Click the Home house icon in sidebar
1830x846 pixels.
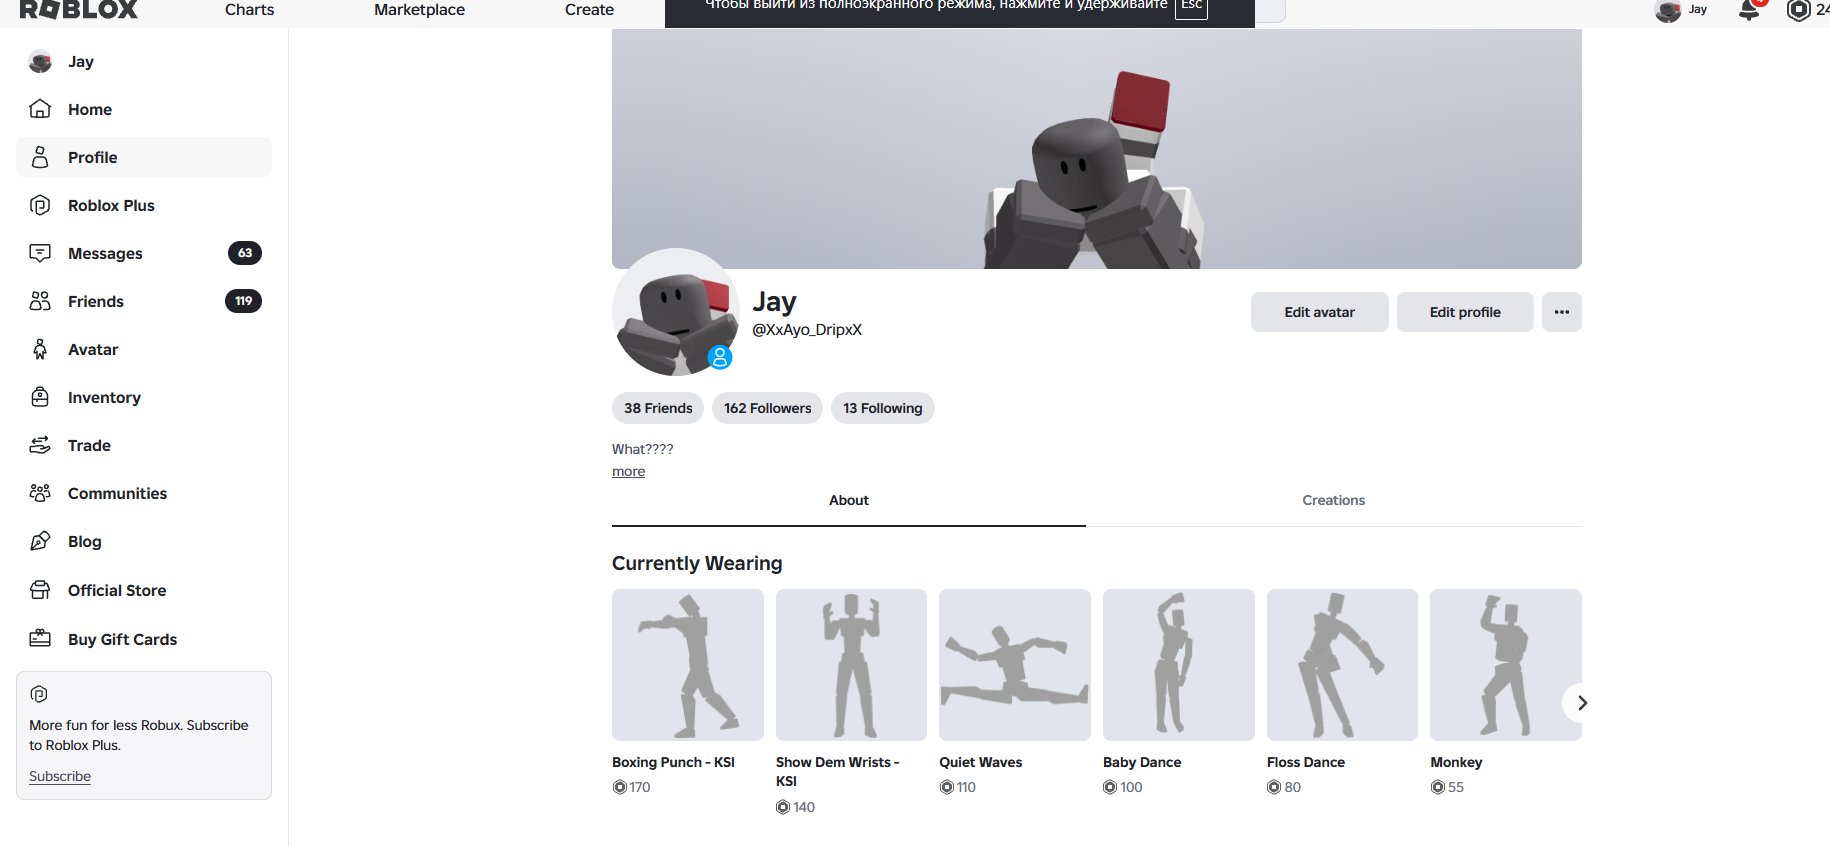[40, 109]
